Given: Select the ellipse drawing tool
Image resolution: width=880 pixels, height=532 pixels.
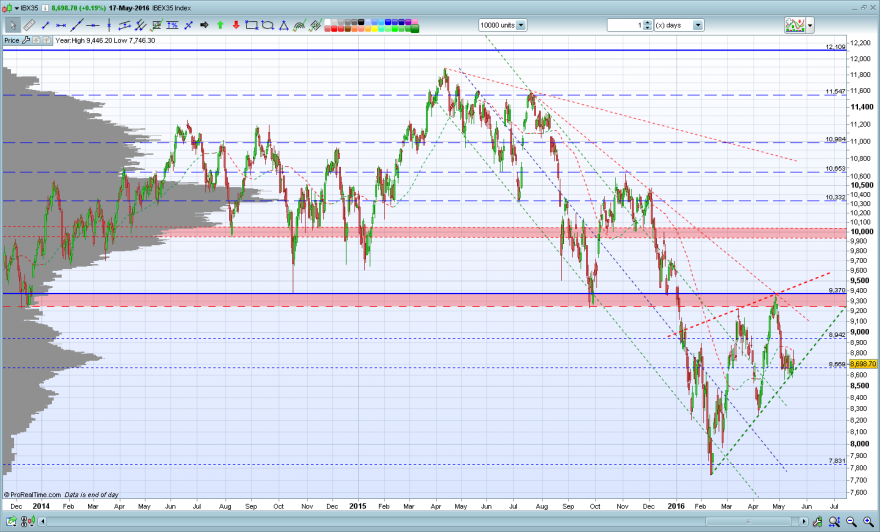Looking at the screenshot, I should click(x=267, y=25).
